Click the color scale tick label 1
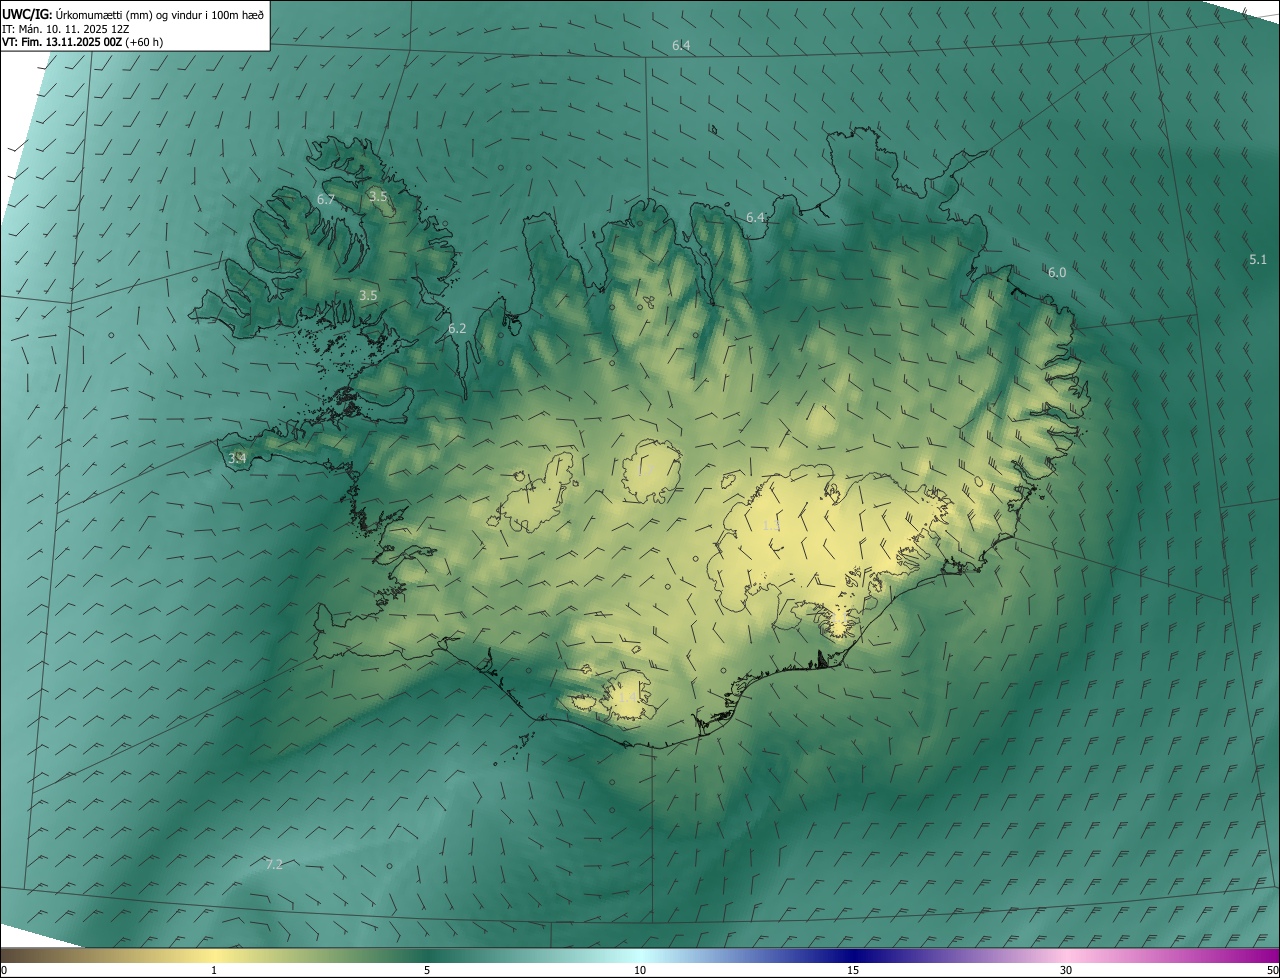The image size is (1280, 978). pos(214,970)
